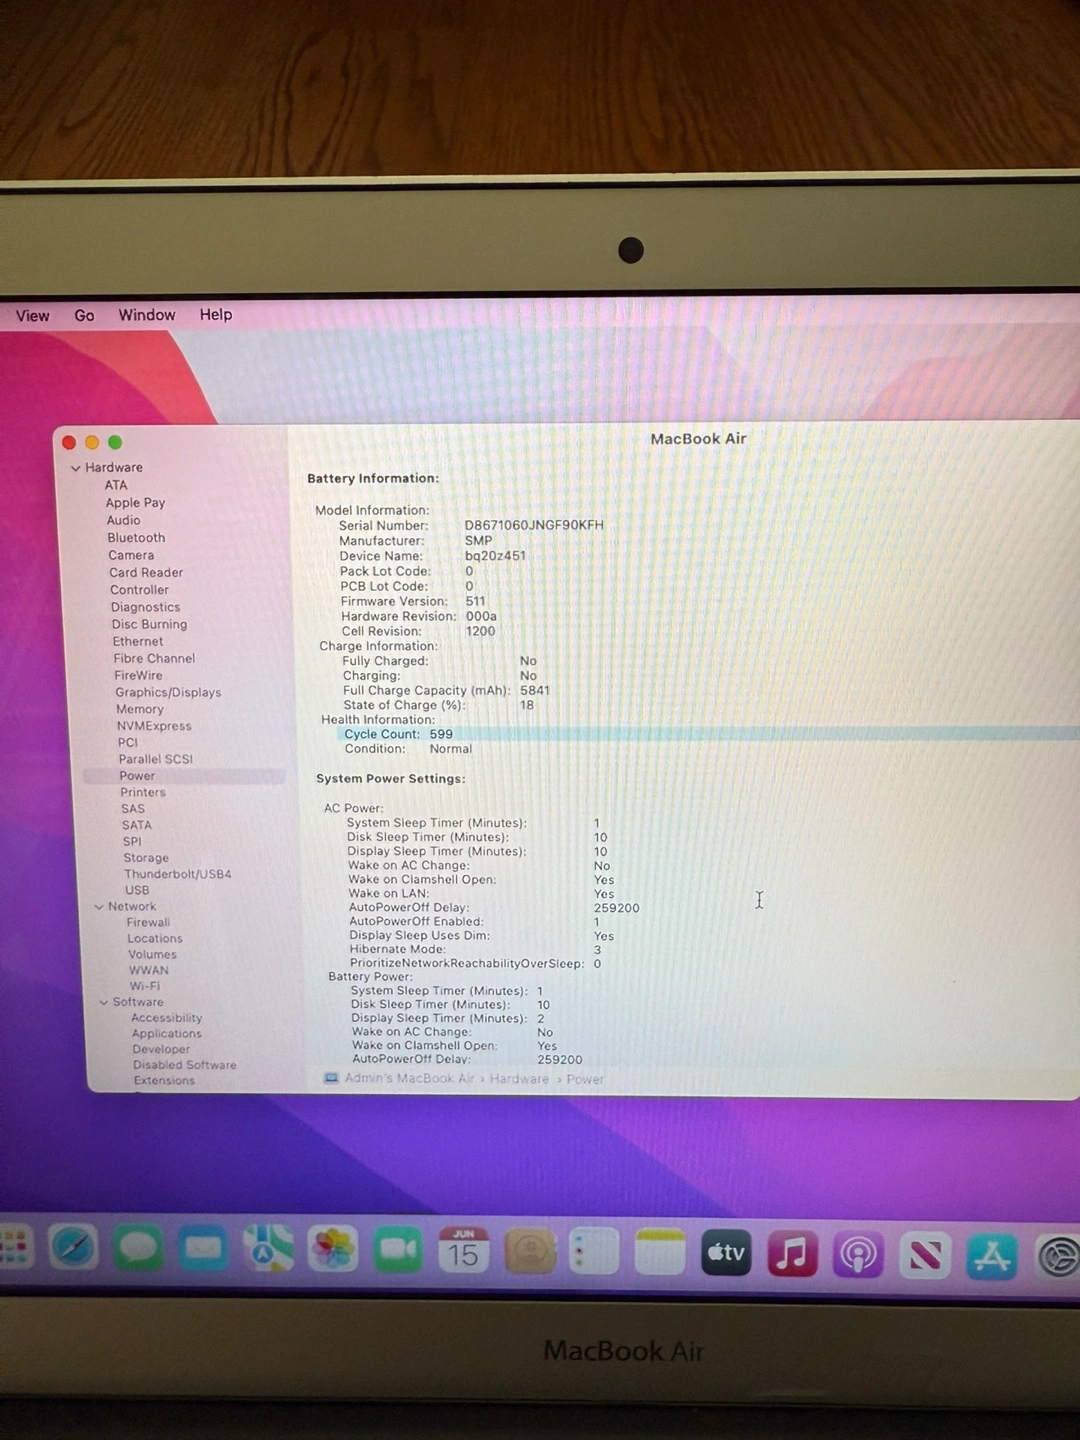Screen dimensions: 1080x1440
Task: Open Calendar showing Jun 15
Action: click(x=463, y=1250)
